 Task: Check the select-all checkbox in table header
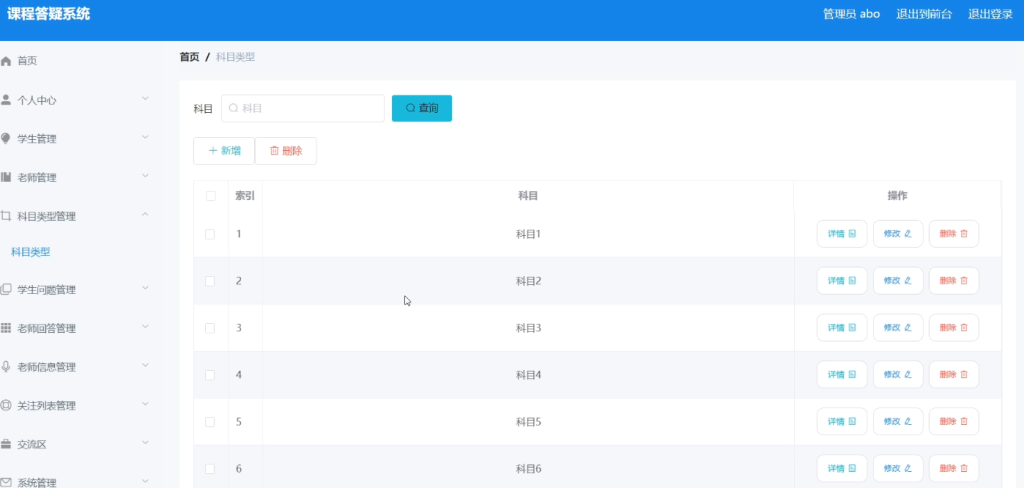[210, 196]
